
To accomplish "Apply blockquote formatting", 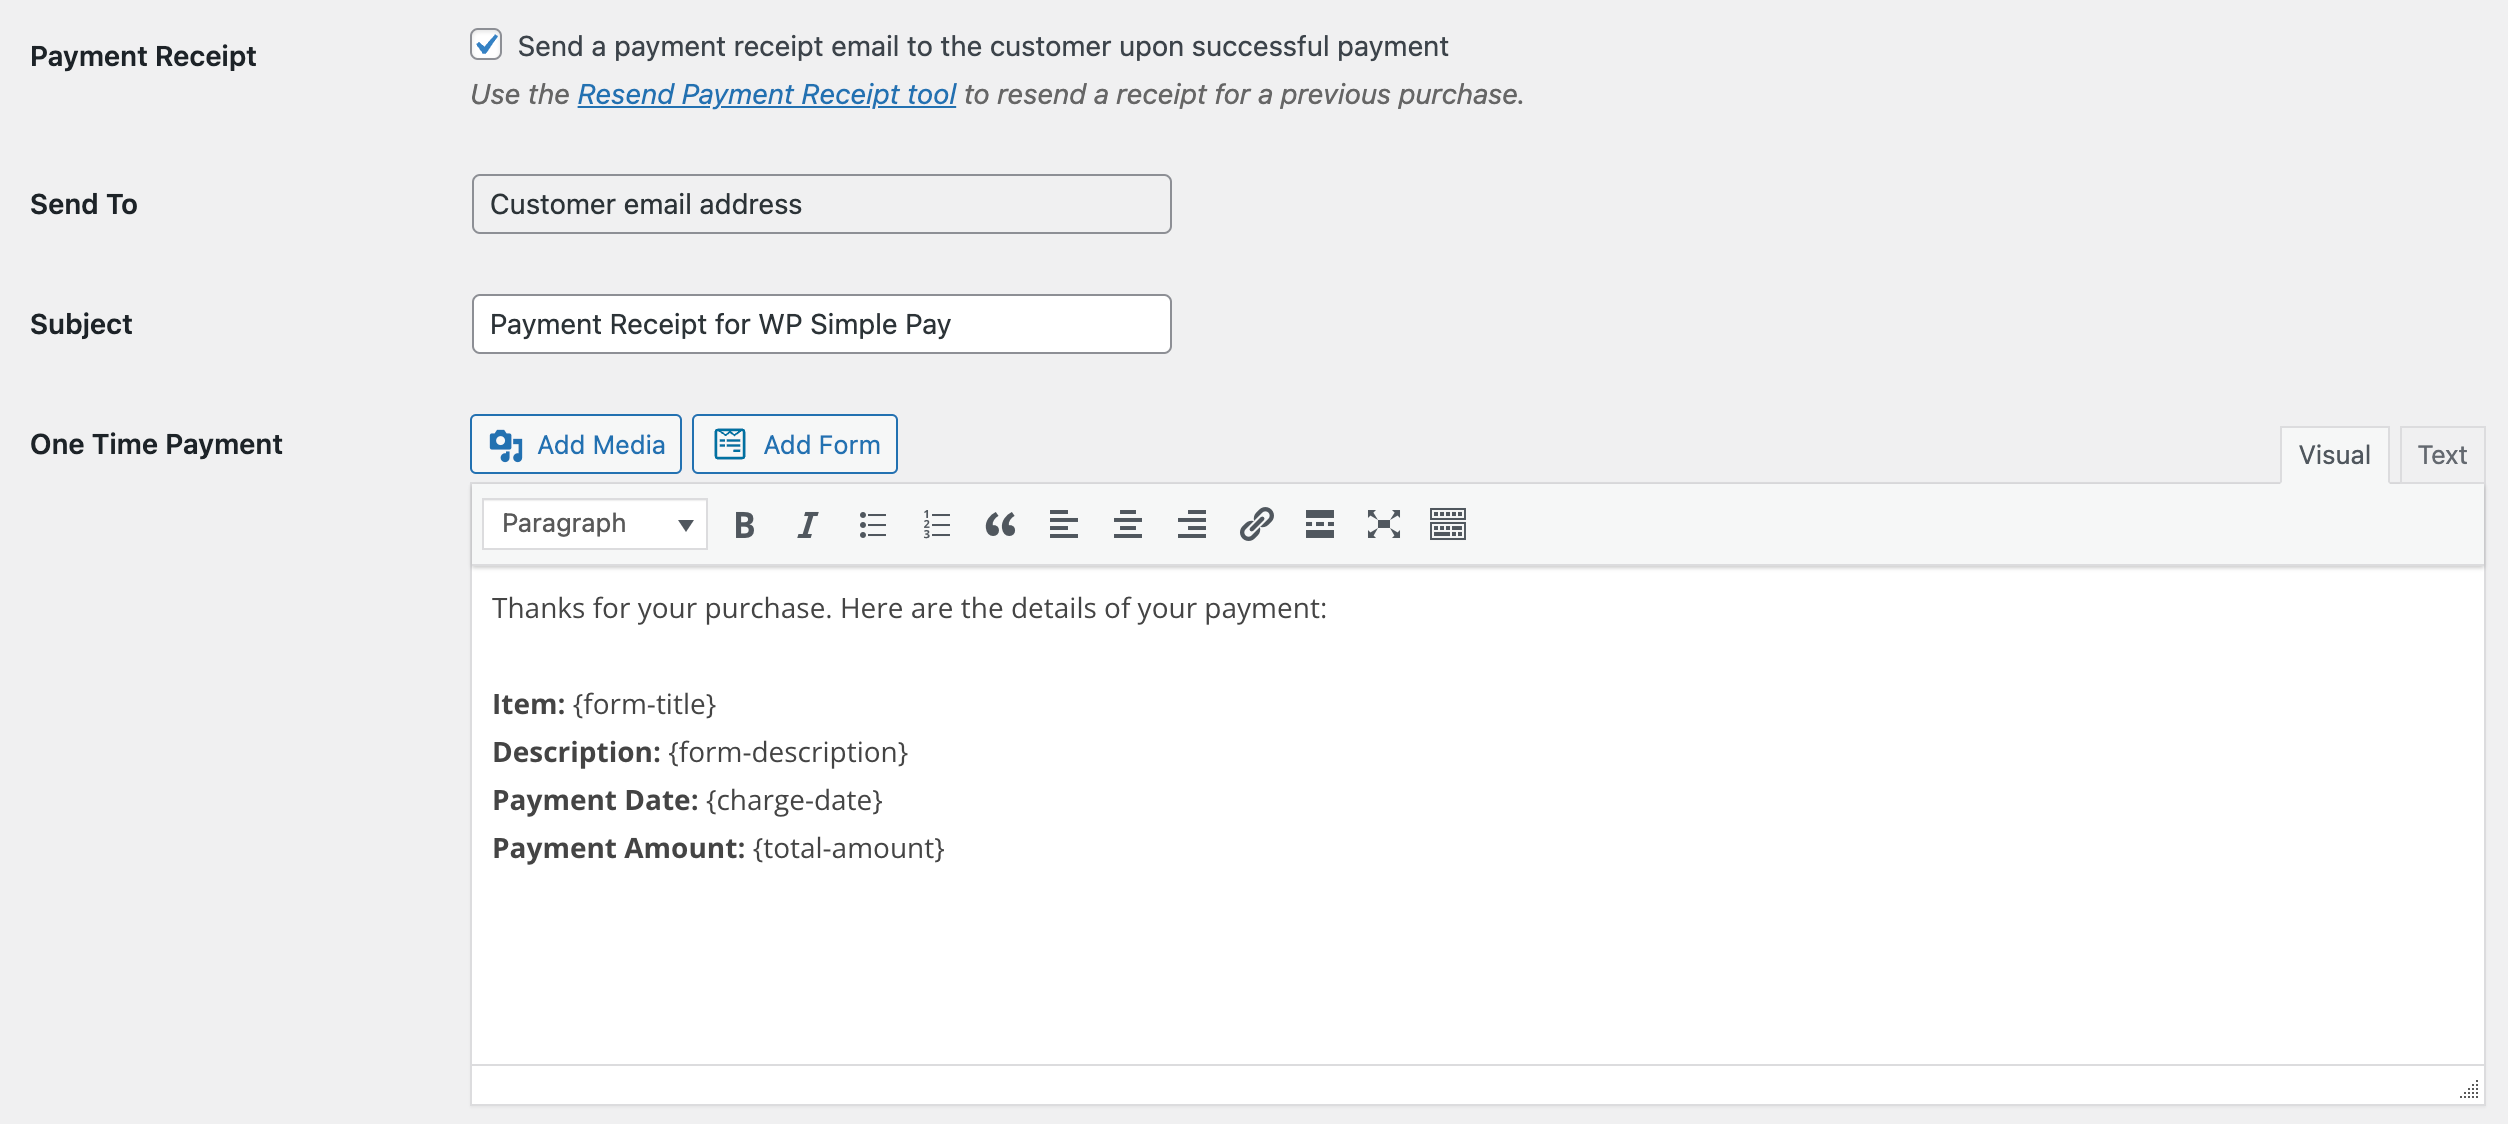I will pos(1000,524).
